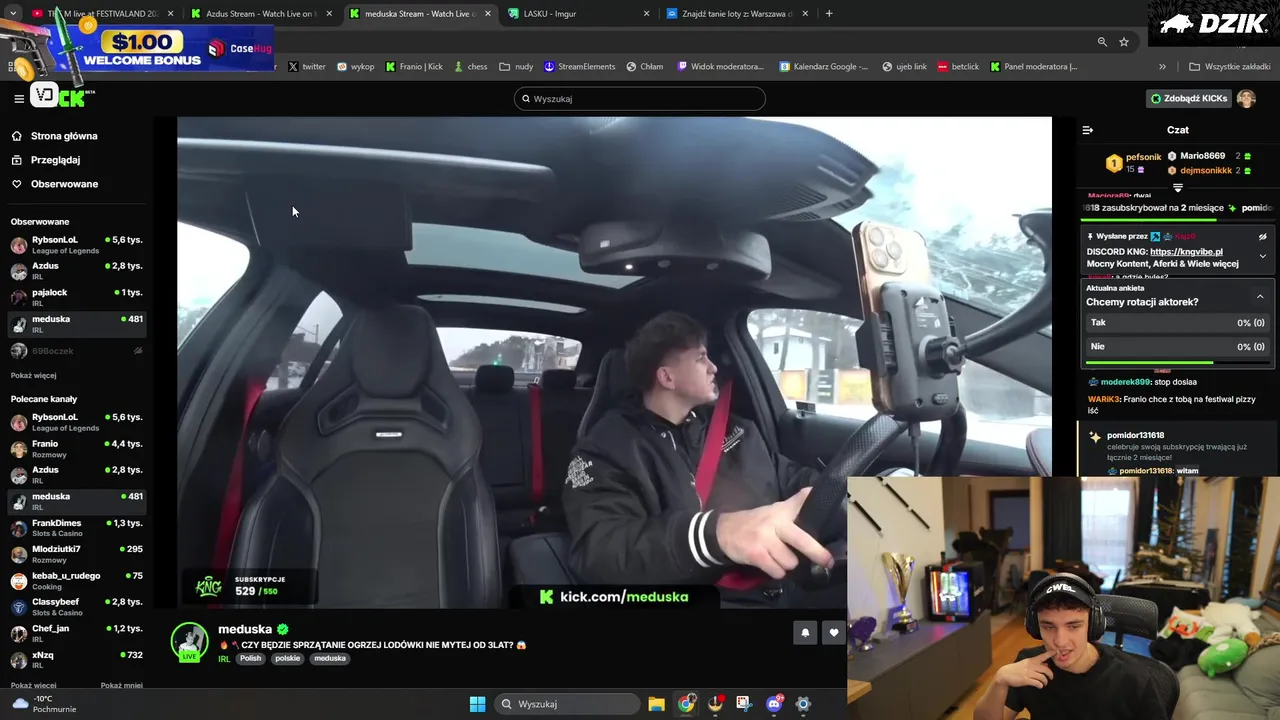Bookmark page with star icon
Viewport: 1280px width, 720px height.
[x=1124, y=42]
